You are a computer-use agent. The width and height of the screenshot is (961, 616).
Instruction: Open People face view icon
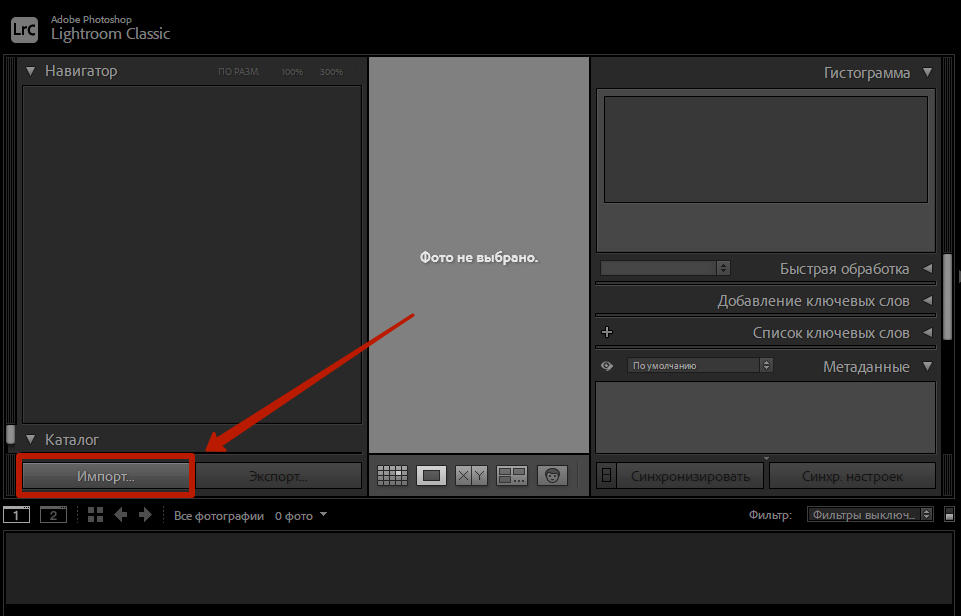(552, 476)
